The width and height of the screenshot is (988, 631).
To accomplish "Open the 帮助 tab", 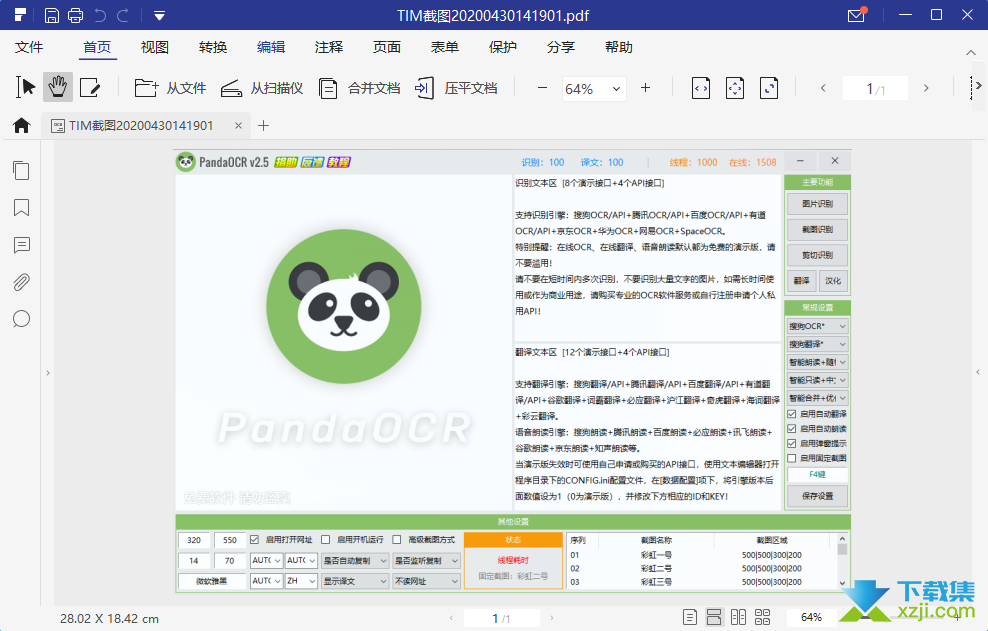I will coord(619,47).
